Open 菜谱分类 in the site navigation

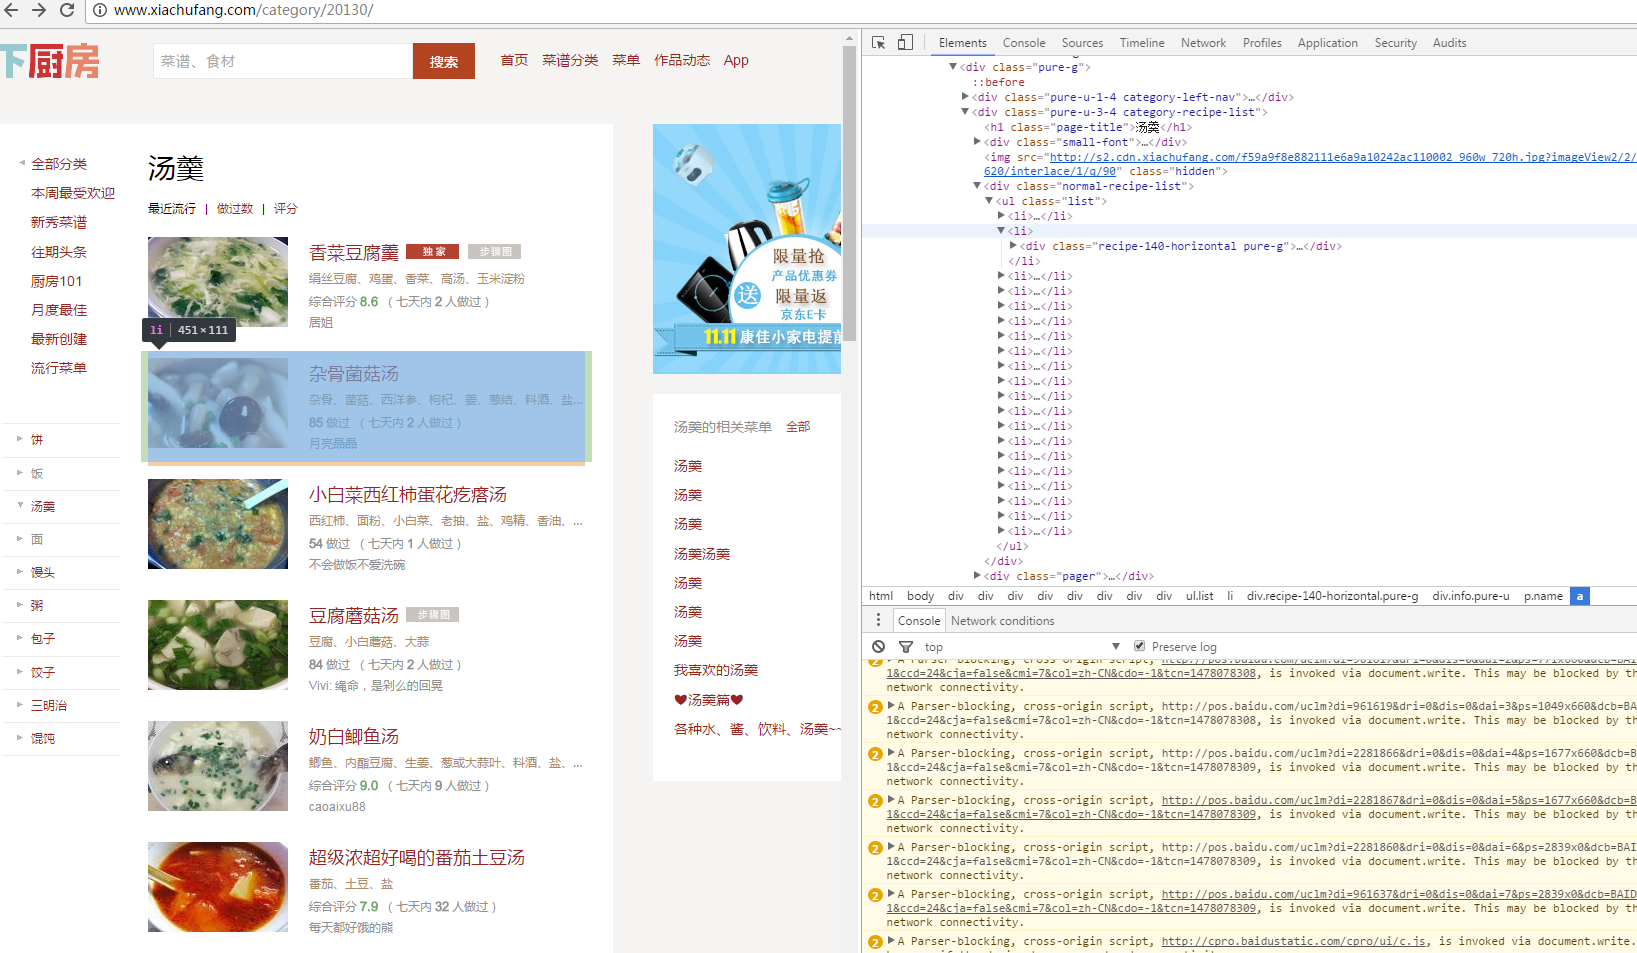coord(569,59)
